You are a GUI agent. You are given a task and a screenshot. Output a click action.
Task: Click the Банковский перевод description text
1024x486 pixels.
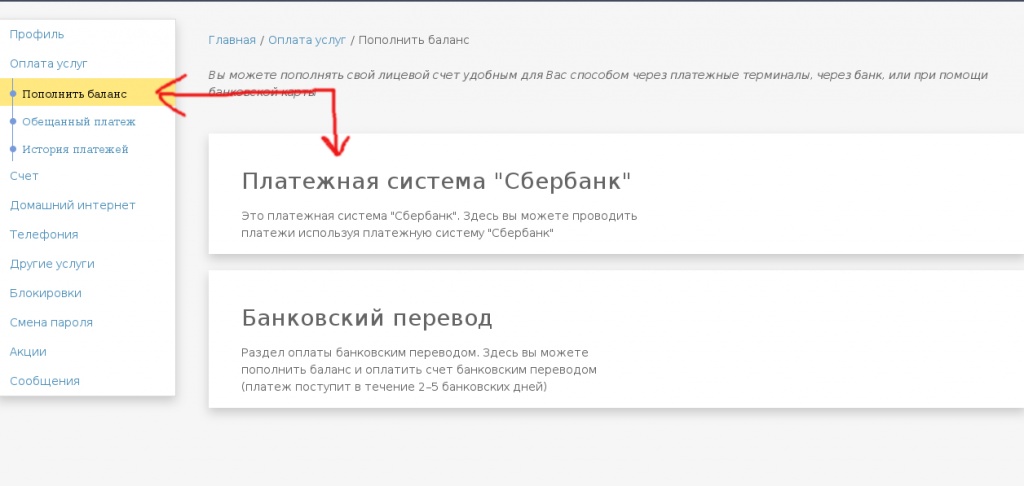419,370
